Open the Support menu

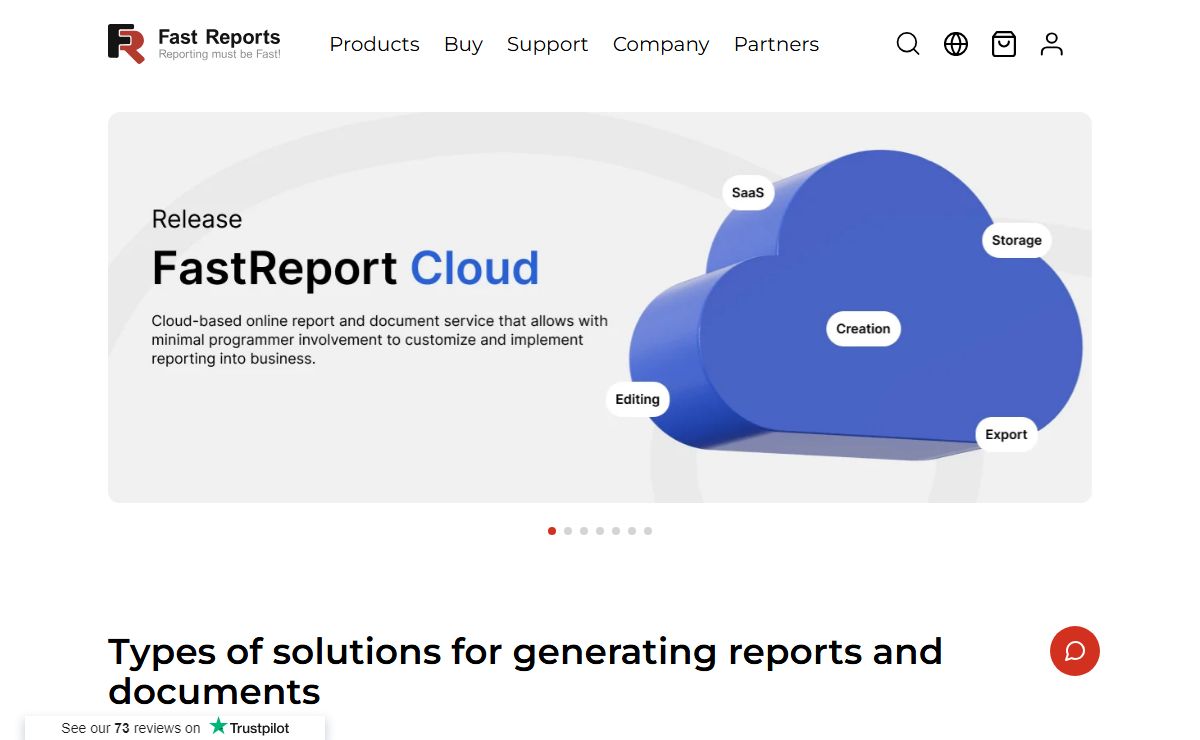pos(547,44)
